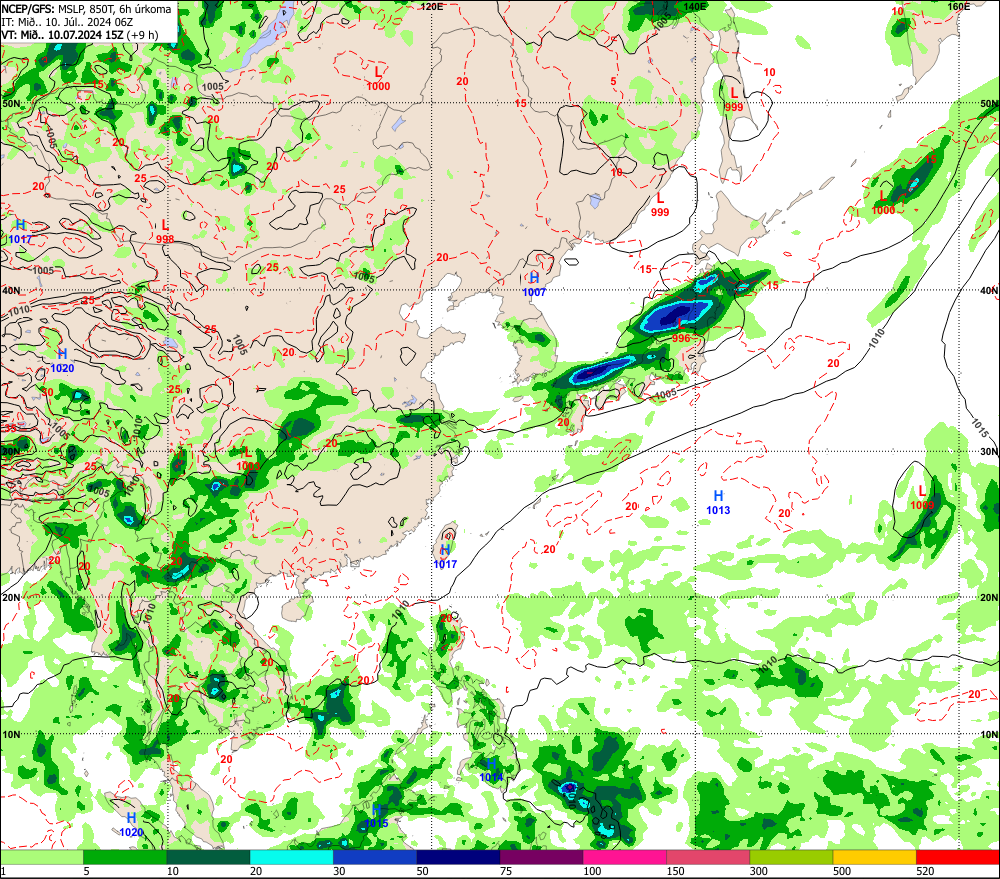1000x879 pixels.
Task: Click the high pressure '1007' label over Korea
Action: 534,292
